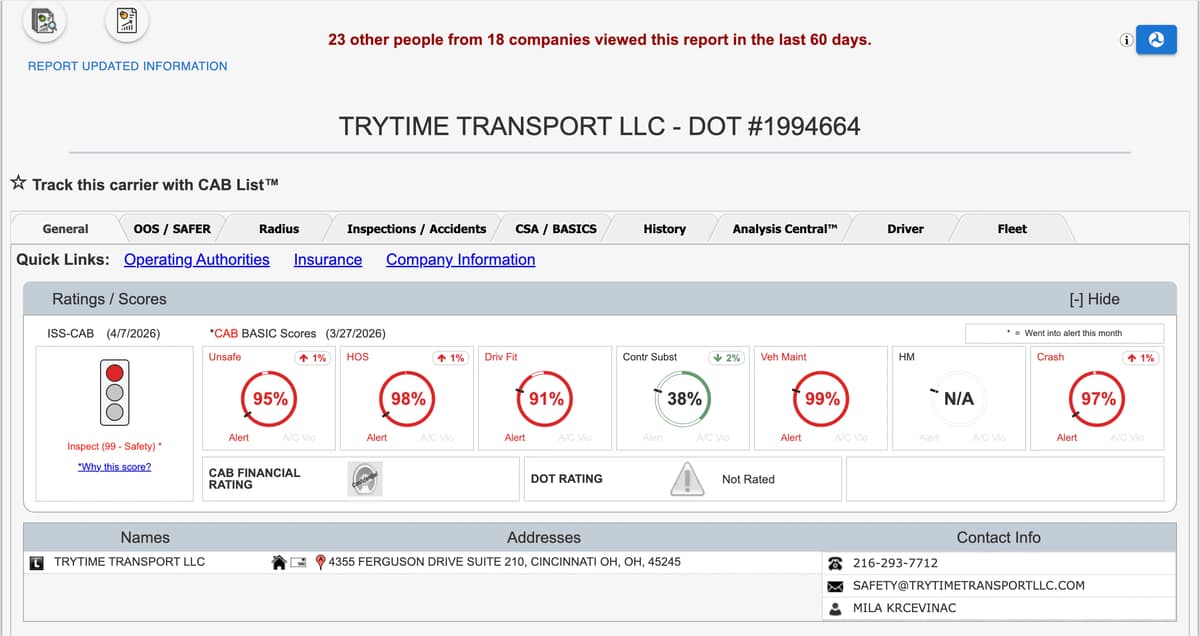Click the Unsafe BASIC label
1200x636 pixels.
tap(224, 357)
